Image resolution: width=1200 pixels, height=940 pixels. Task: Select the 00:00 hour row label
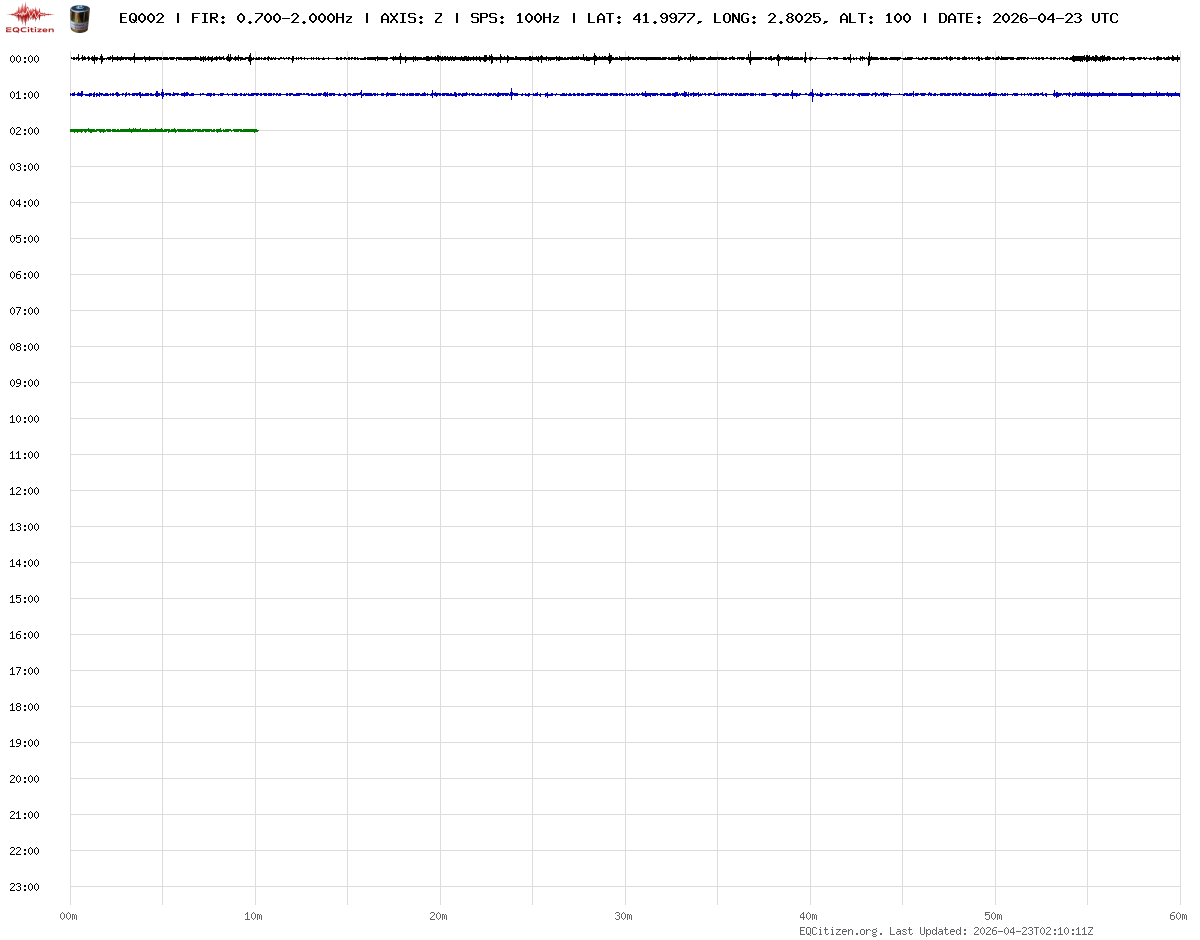[x=24, y=59]
